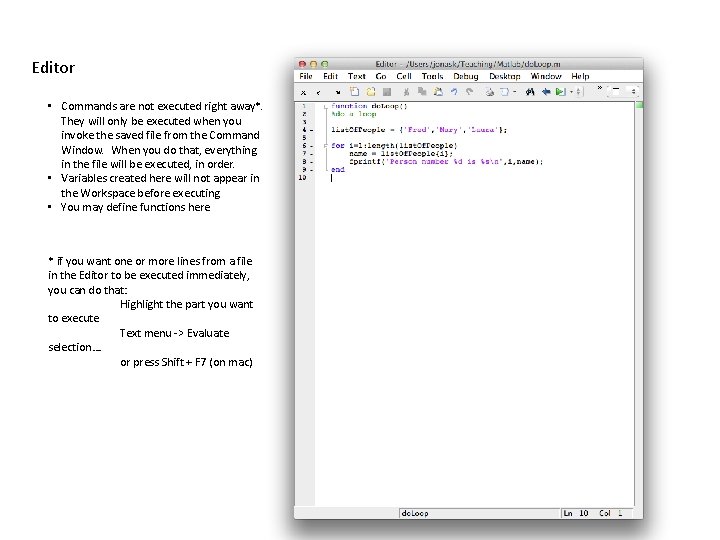Click the green code analyzer indicator square

[x=639, y=106]
